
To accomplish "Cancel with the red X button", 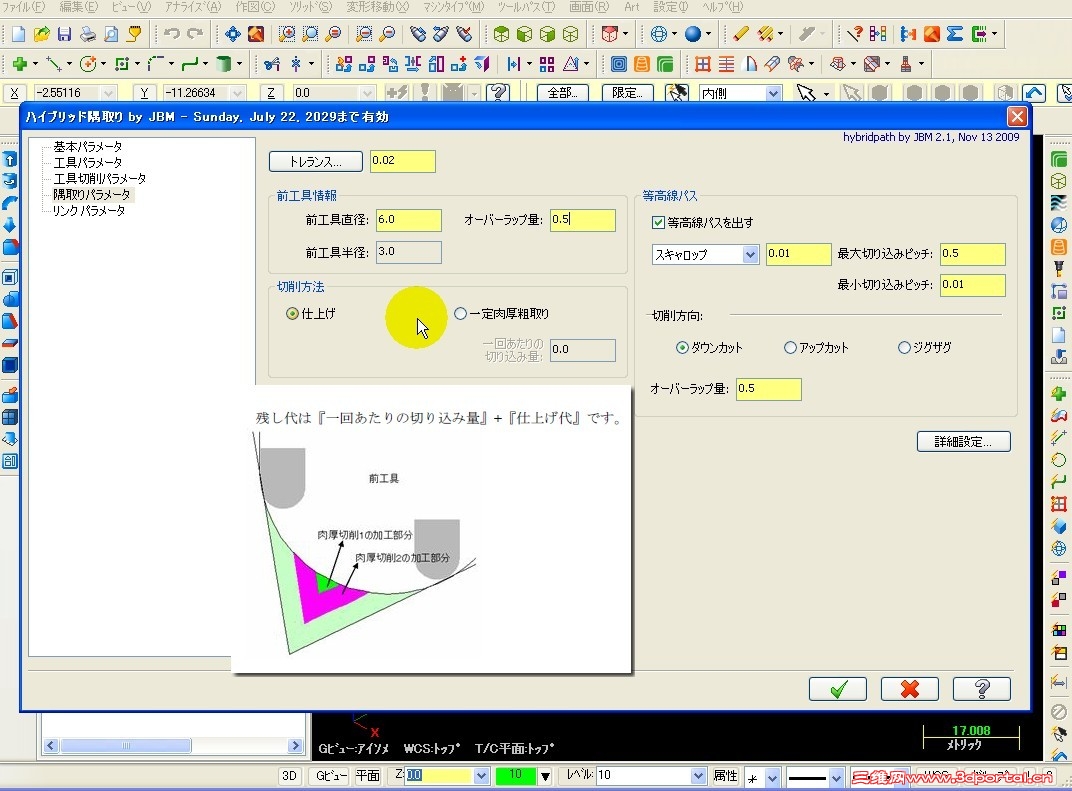I will click(909, 688).
